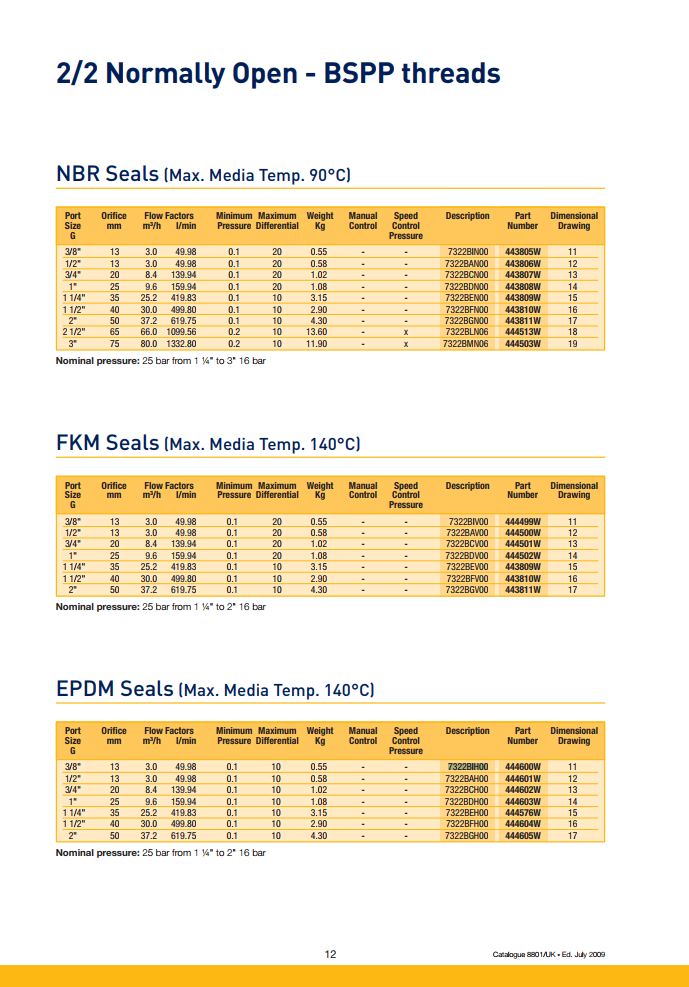Select the 1332.80 l/min flow value

click(x=178, y=343)
